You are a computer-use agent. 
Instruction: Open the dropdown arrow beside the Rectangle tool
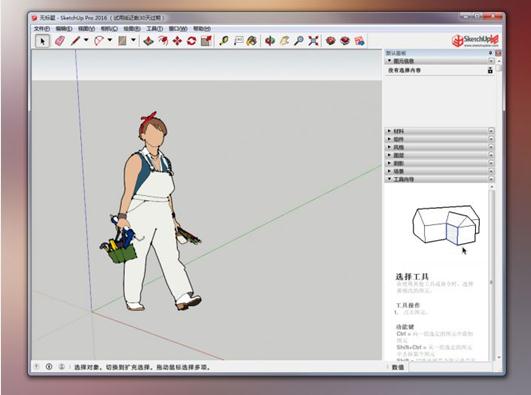pos(133,40)
